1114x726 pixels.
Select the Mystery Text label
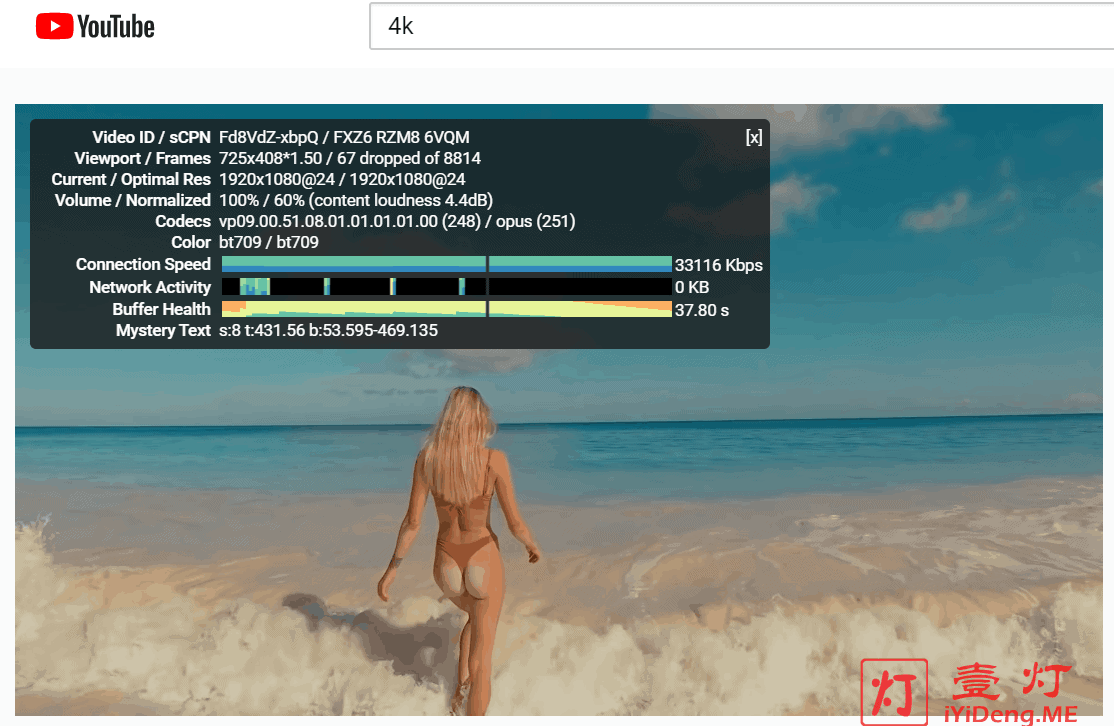pos(163,330)
